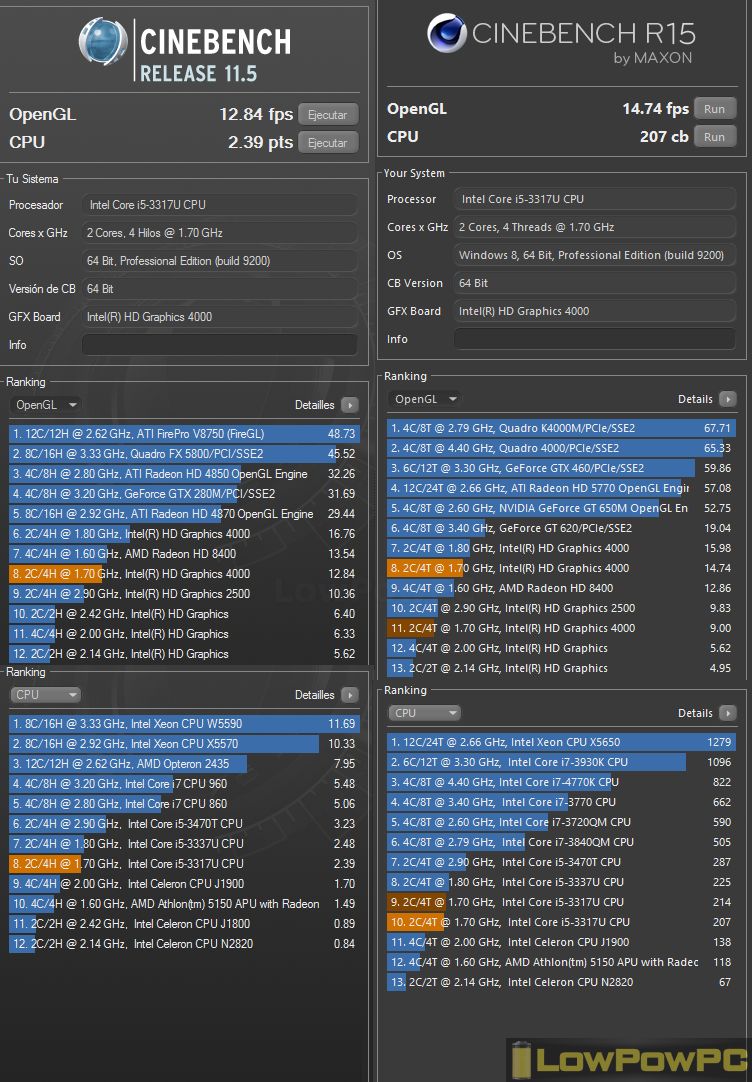Select the AMD Radeon HD 8400 row scoring 12.86
Screen dimensions: 752x1082
(562, 589)
